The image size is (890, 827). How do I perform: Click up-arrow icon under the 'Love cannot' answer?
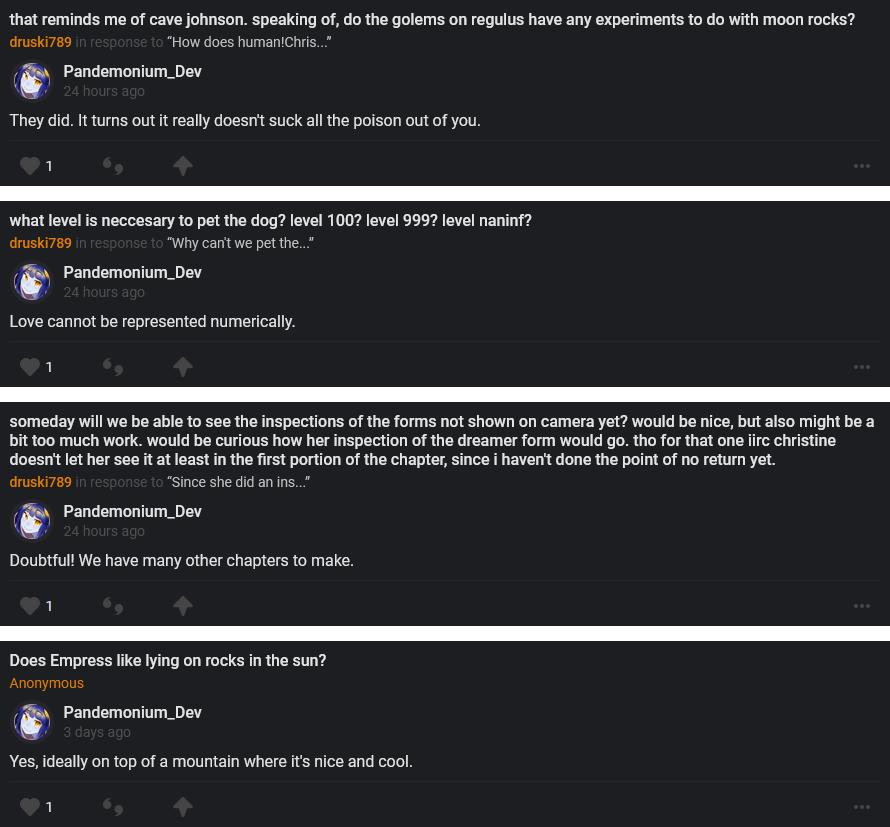(x=182, y=367)
